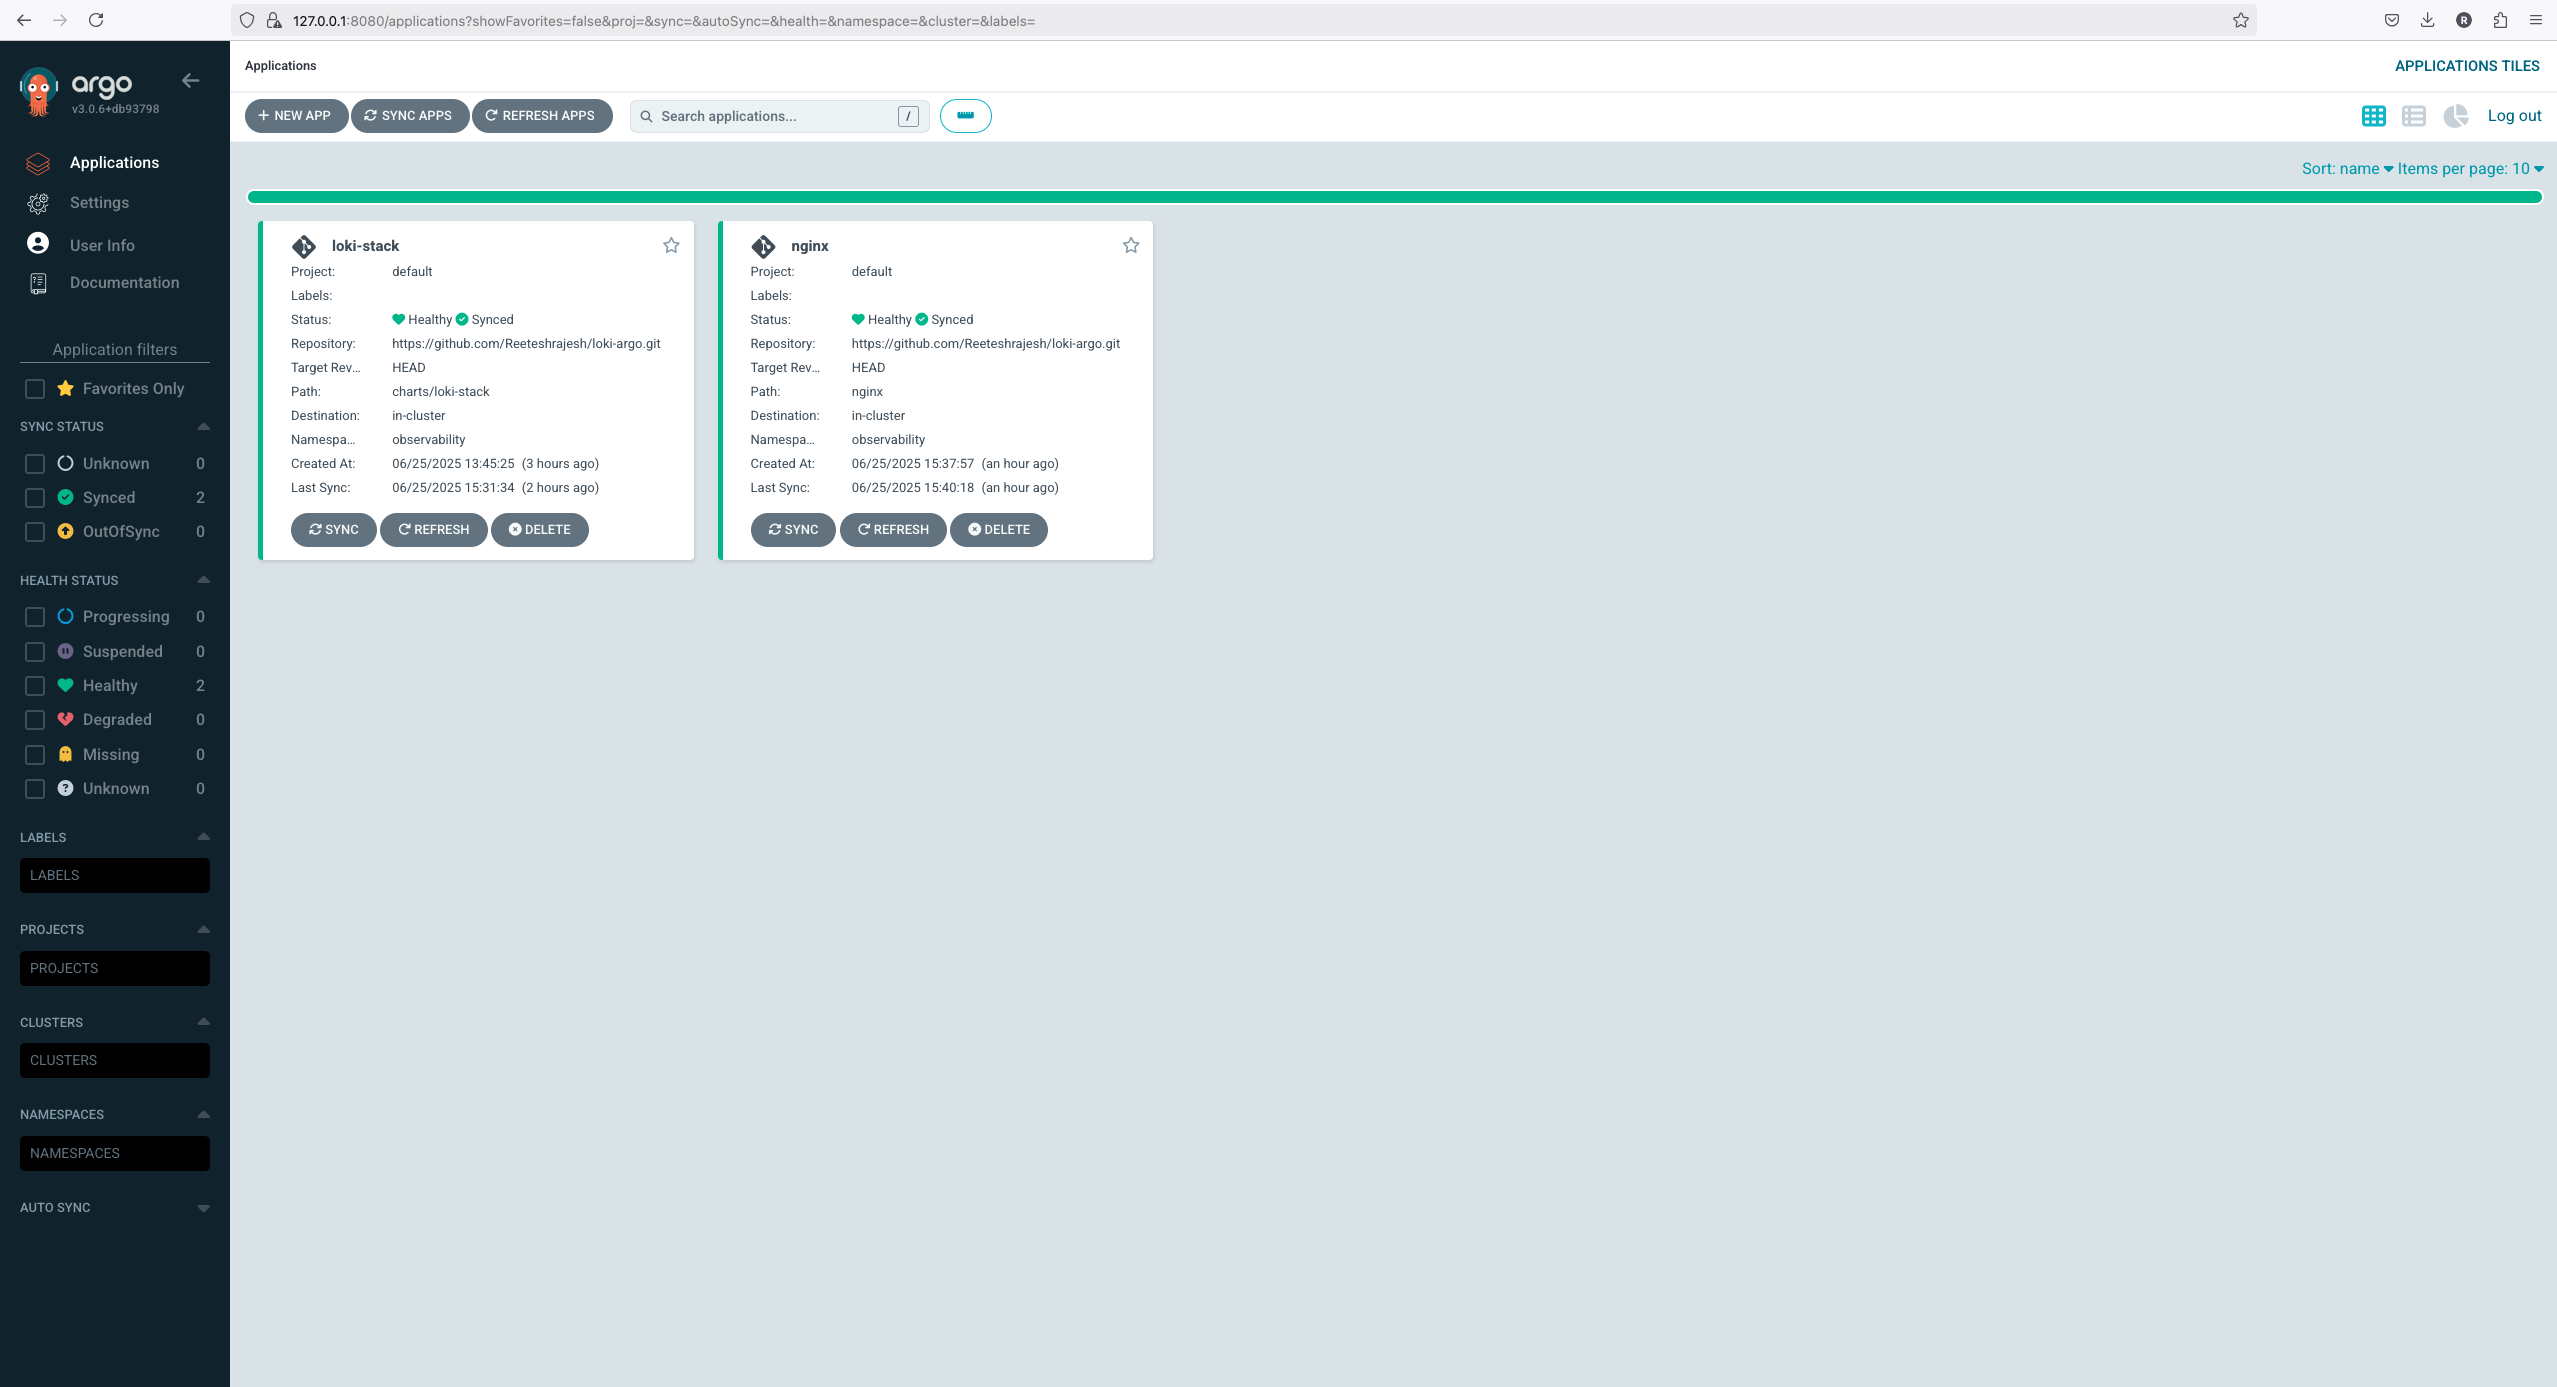This screenshot has width=2557, height=1387.
Task: Expand the Auto Sync filter section
Action: click(x=203, y=1208)
